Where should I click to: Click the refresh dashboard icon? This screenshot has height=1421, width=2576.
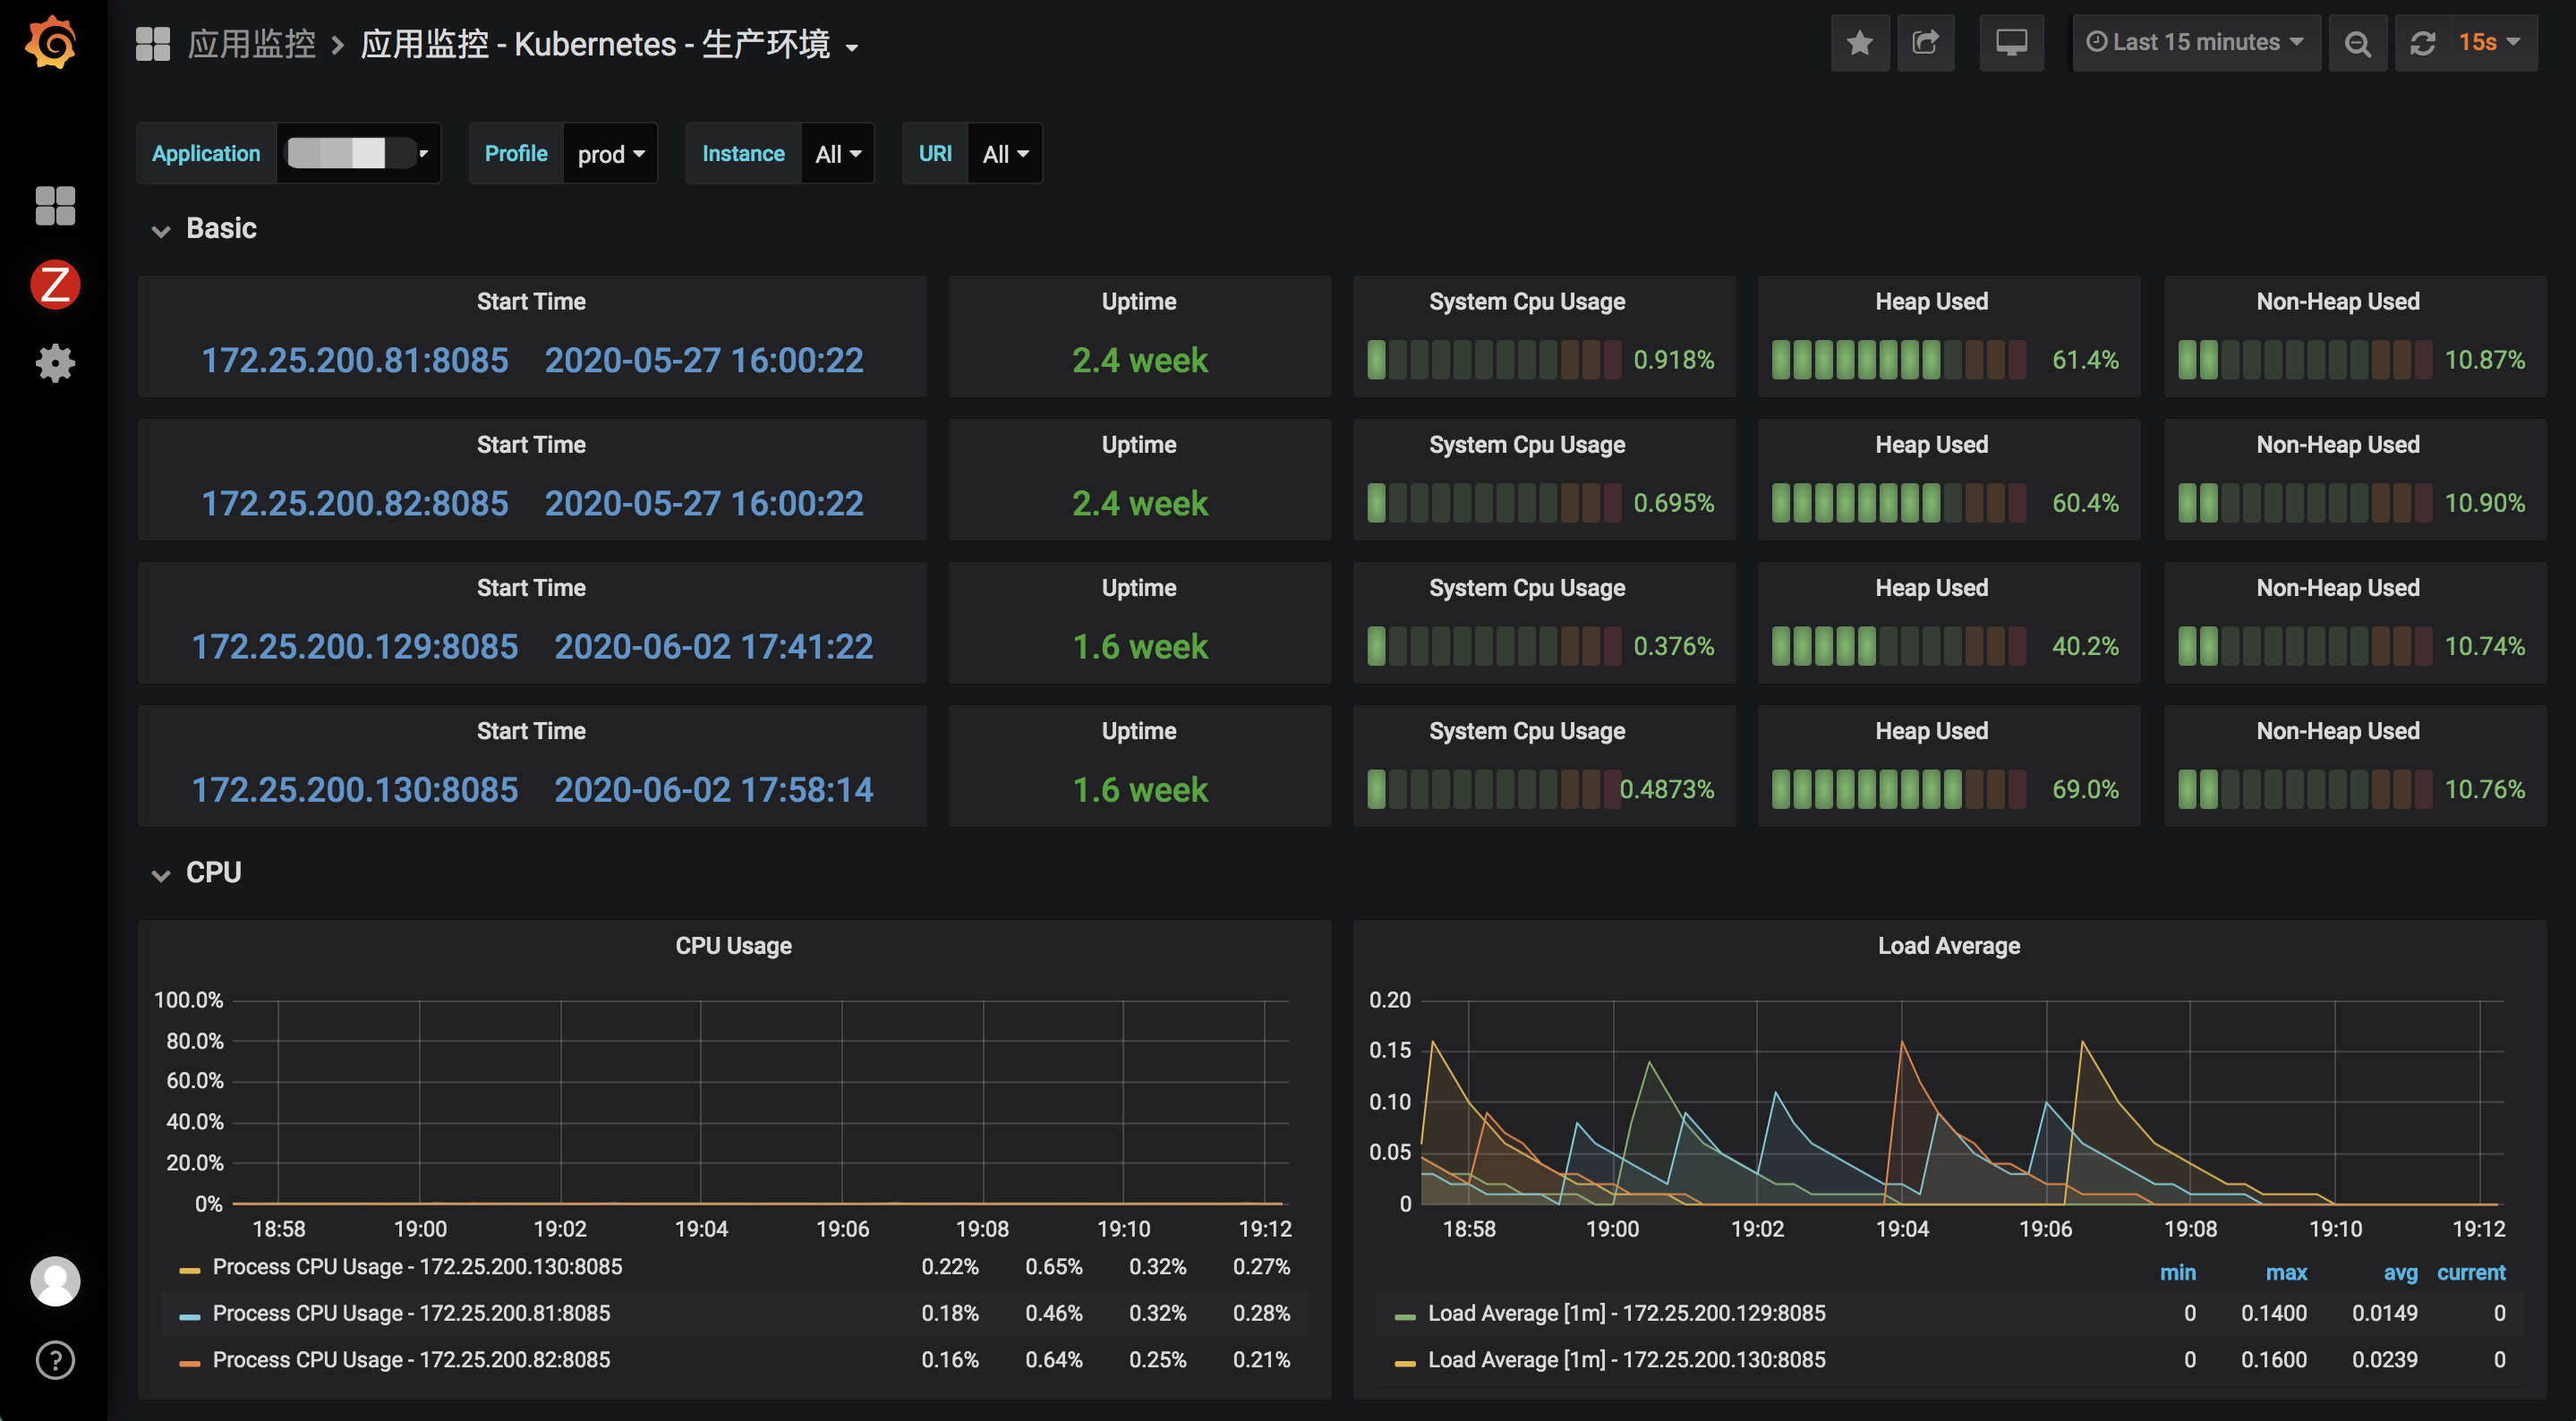pyautogui.click(x=2422, y=43)
